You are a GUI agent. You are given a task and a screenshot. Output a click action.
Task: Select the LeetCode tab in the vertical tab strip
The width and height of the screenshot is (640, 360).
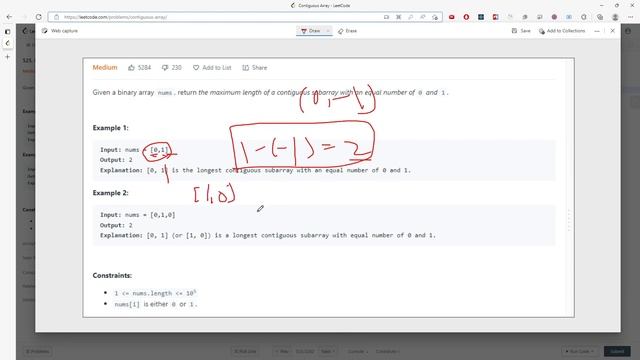pos(7,43)
